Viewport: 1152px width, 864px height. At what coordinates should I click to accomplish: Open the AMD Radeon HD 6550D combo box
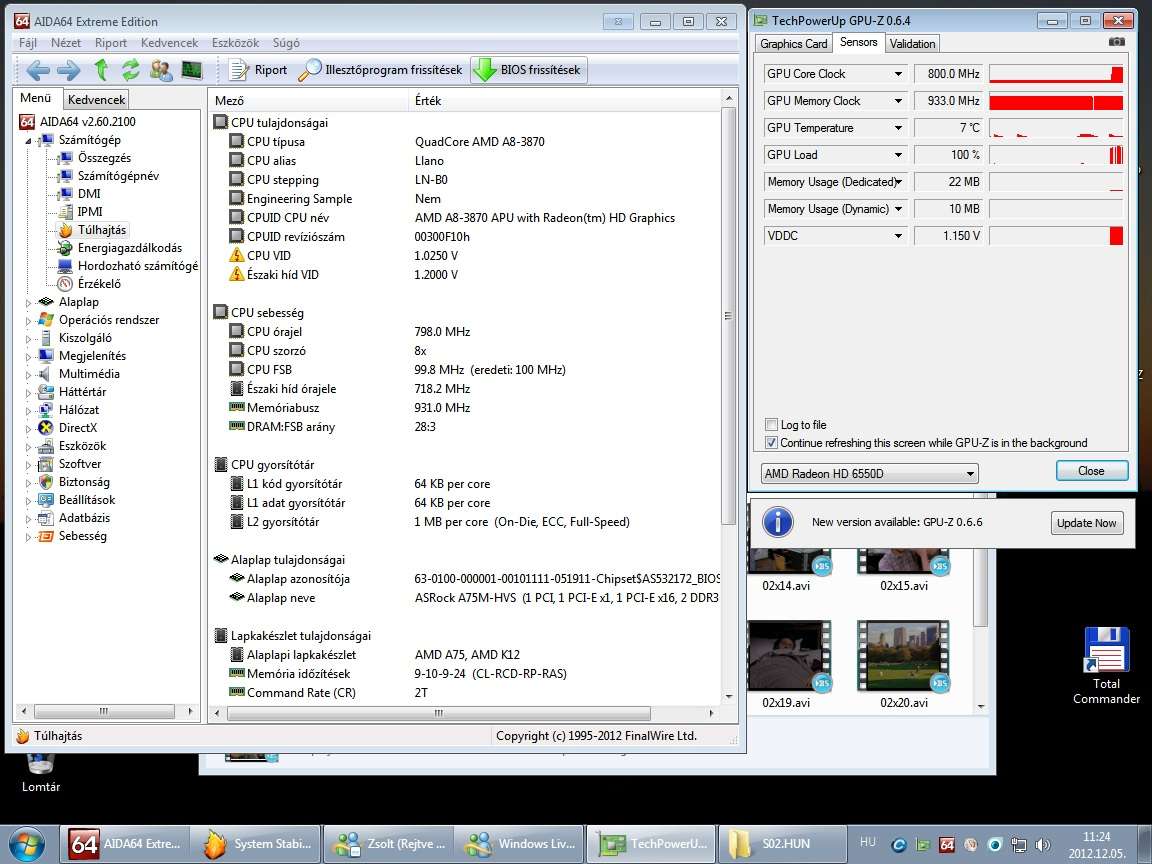coord(869,474)
